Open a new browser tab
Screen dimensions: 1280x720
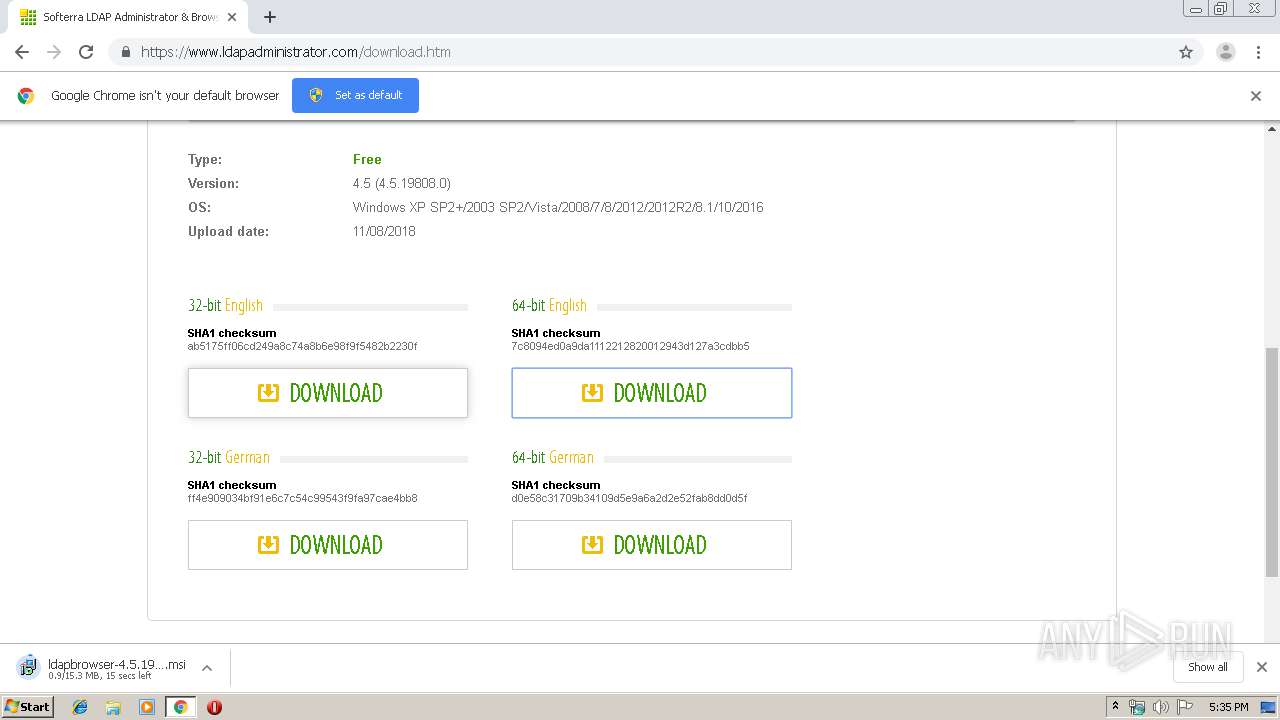coord(270,17)
